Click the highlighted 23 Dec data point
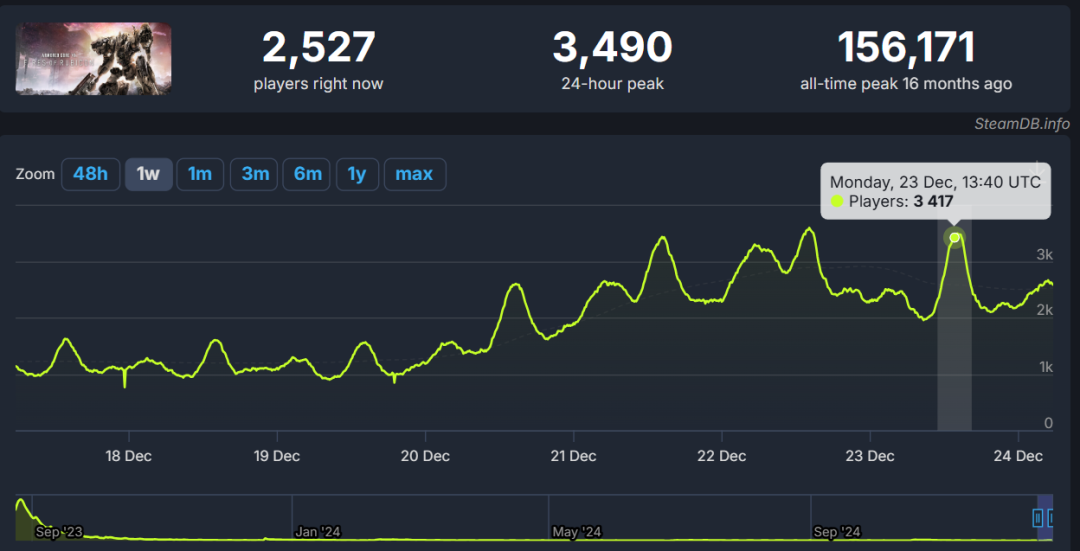 pyautogui.click(x=954, y=238)
